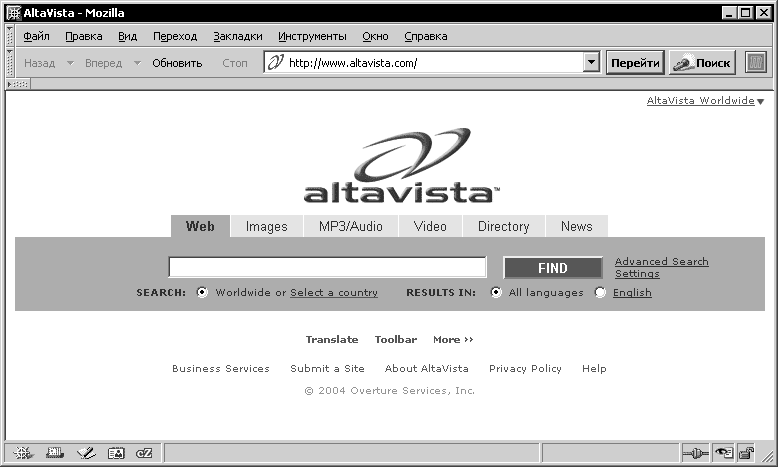The width and height of the screenshot is (778, 467).
Task: Click the URL address field
Action: point(434,63)
